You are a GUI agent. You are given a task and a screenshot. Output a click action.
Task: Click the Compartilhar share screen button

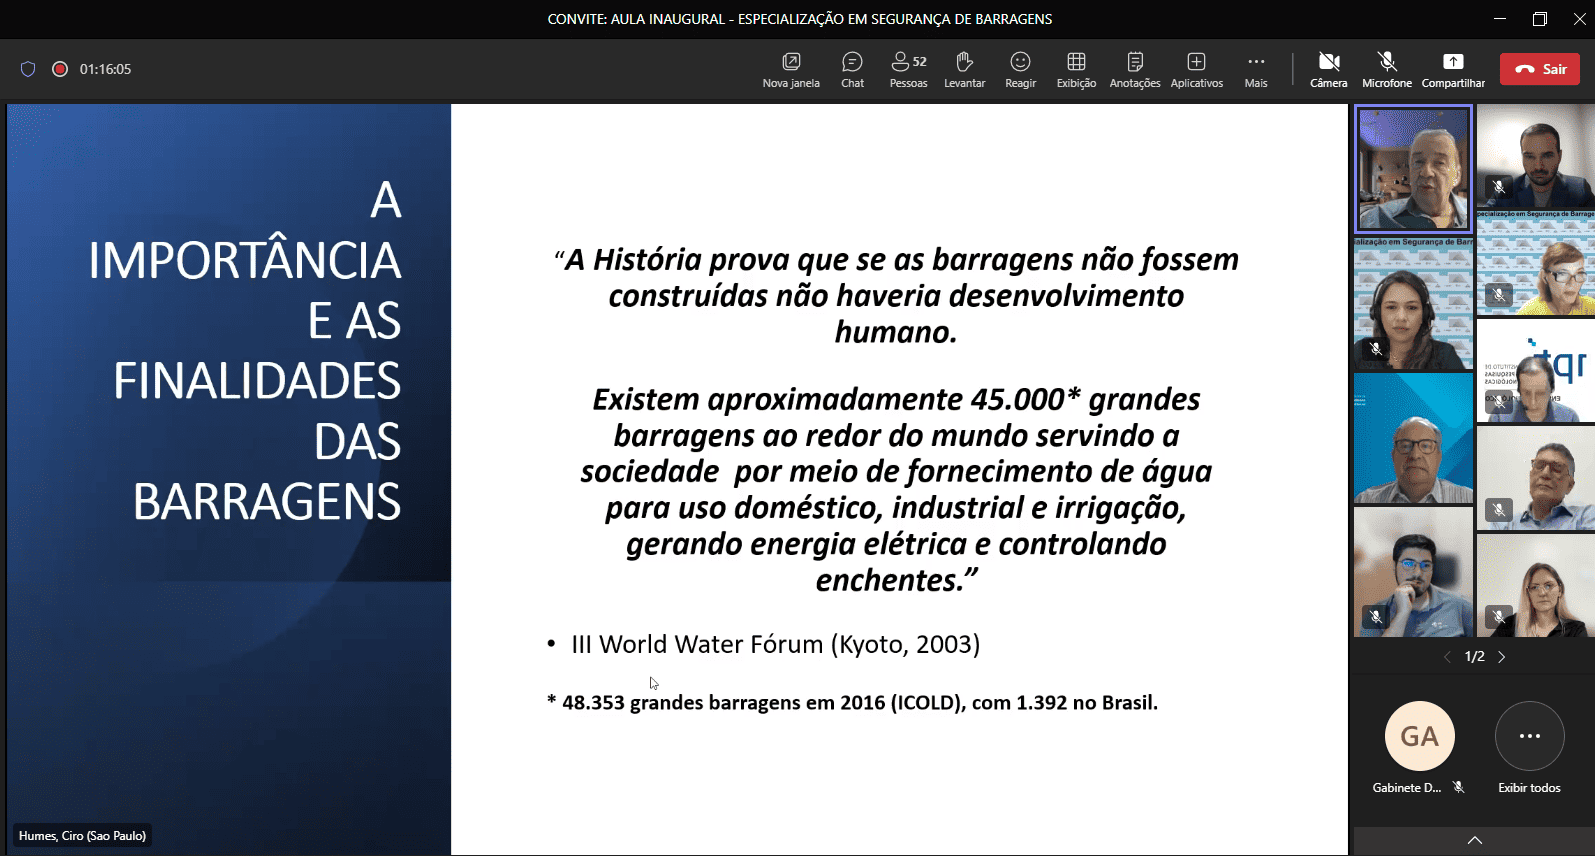point(1453,69)
